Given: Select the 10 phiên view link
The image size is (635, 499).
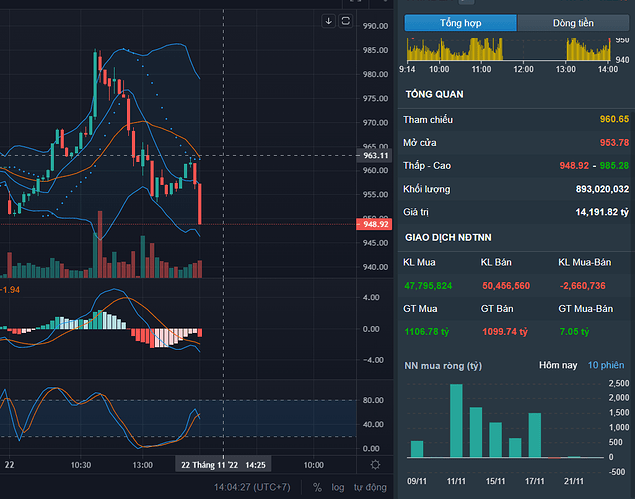Looking at the screenshot, I should (x=606, y=365).
